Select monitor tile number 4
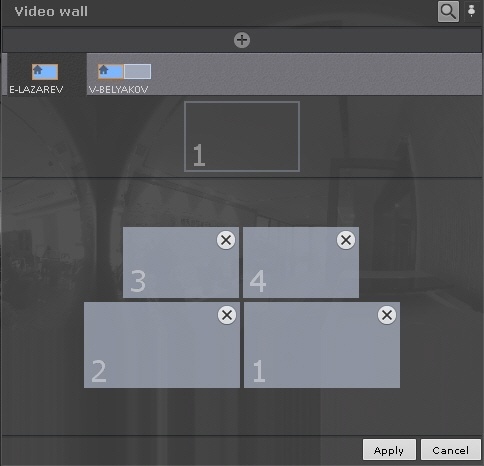 pyautogui.click(x=301, y=263)
